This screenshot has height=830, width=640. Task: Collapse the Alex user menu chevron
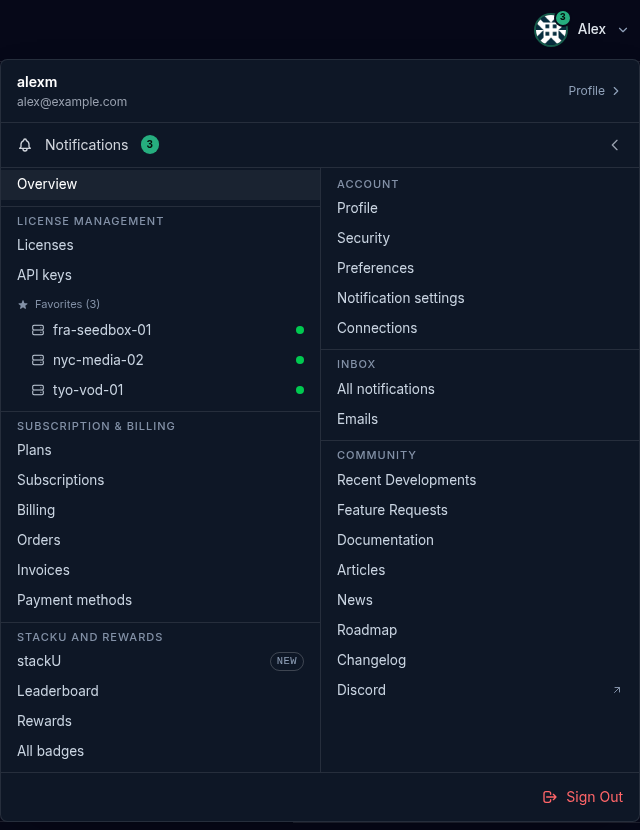click(x=623, y=30)
